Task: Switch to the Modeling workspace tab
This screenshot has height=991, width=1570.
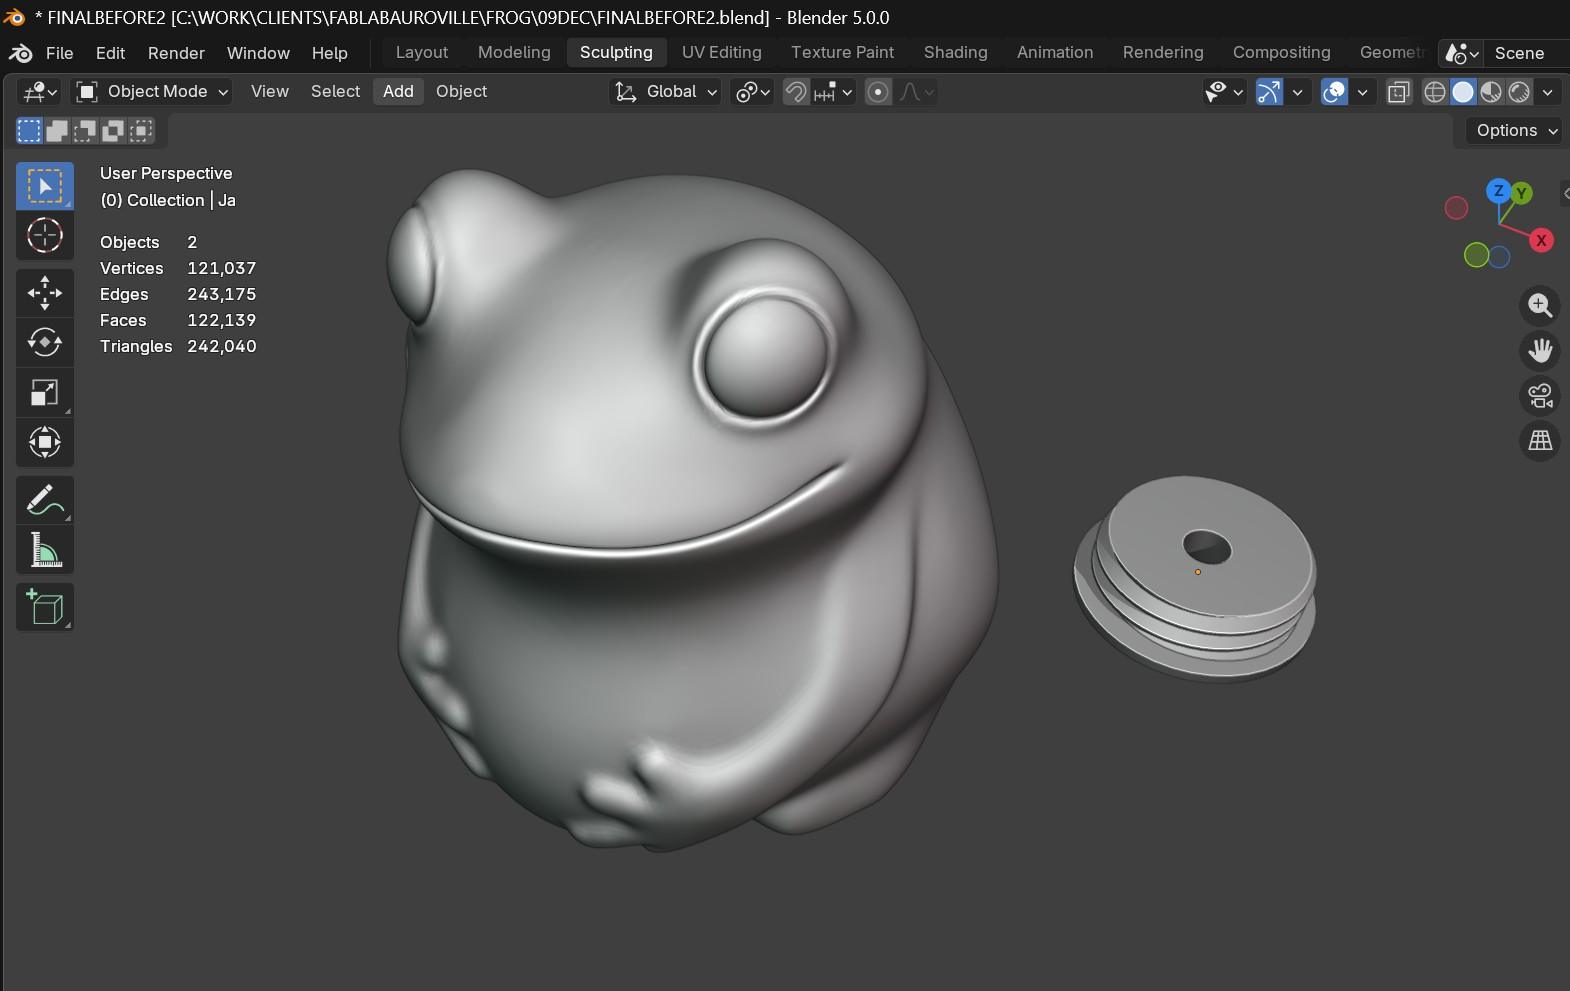Action: [x=514, y=52]
